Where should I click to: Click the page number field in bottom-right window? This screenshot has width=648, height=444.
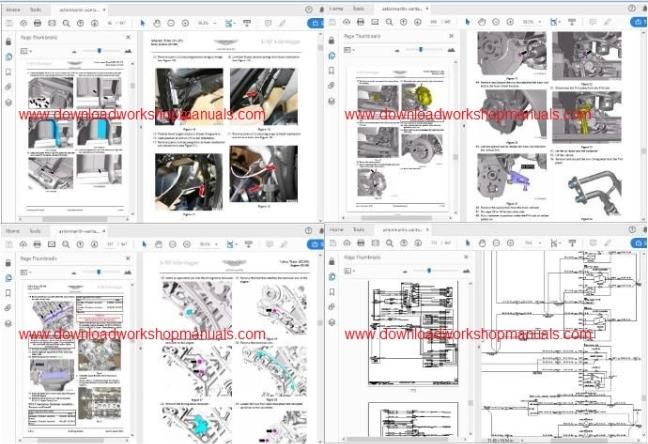click(x=434, y=243)
